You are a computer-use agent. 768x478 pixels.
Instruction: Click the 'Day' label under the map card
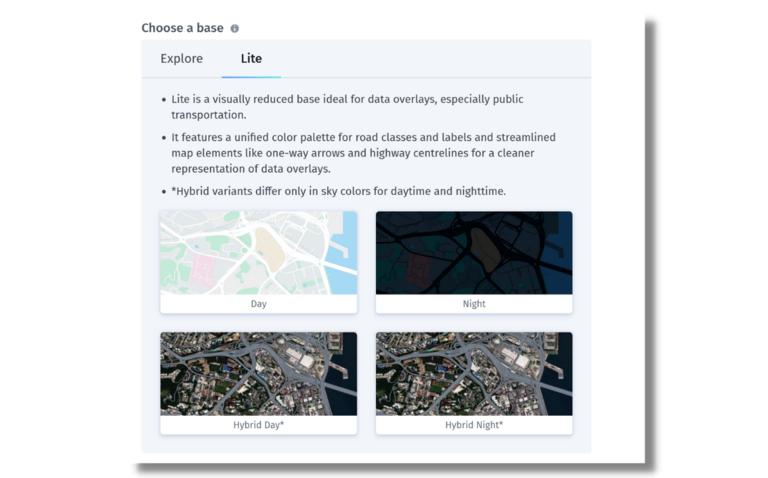259,304
